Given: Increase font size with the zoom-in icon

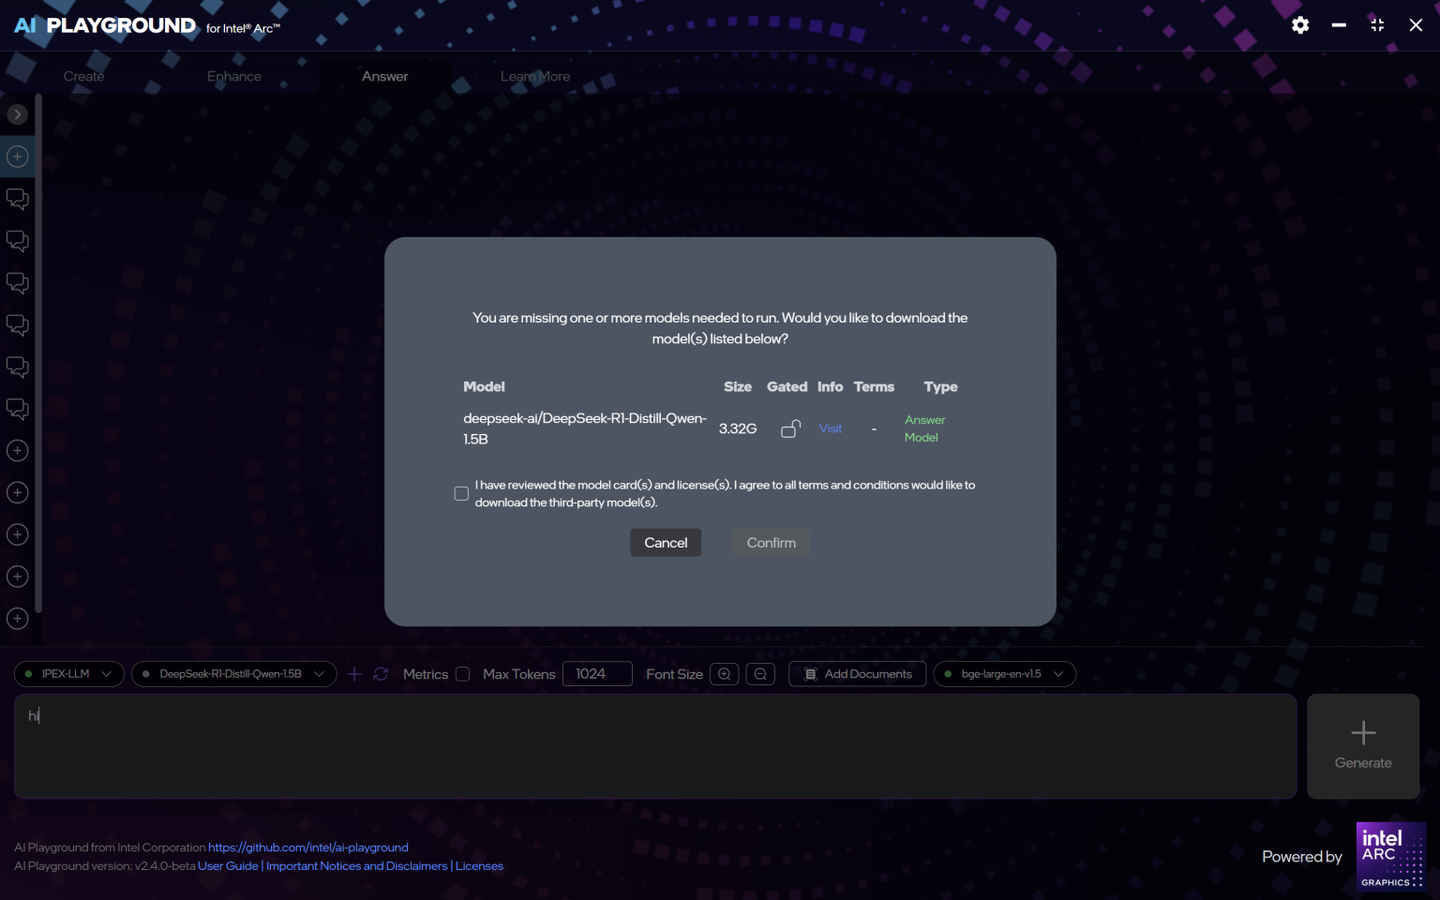Looking at the screenshot, I should click(724, 674).
